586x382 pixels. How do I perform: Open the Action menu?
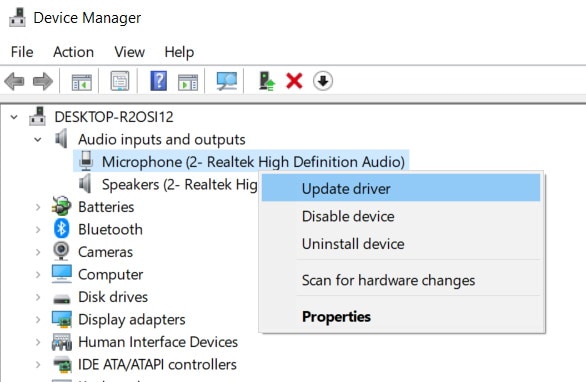tap(73, 52)
